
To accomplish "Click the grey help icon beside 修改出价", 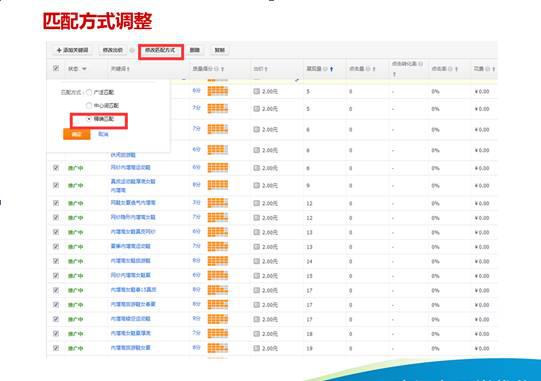I will pyautogui.click(x=132, y=50).
